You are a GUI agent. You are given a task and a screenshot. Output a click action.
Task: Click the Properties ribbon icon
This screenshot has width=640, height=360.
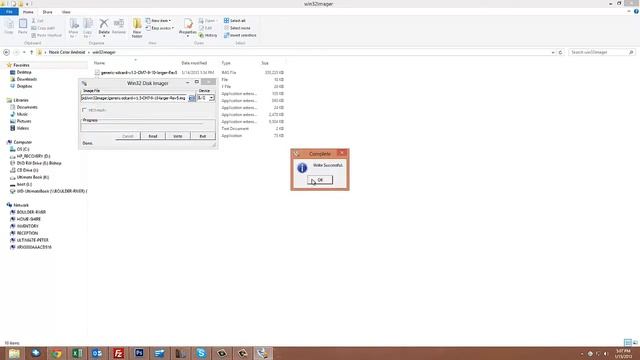188,27
